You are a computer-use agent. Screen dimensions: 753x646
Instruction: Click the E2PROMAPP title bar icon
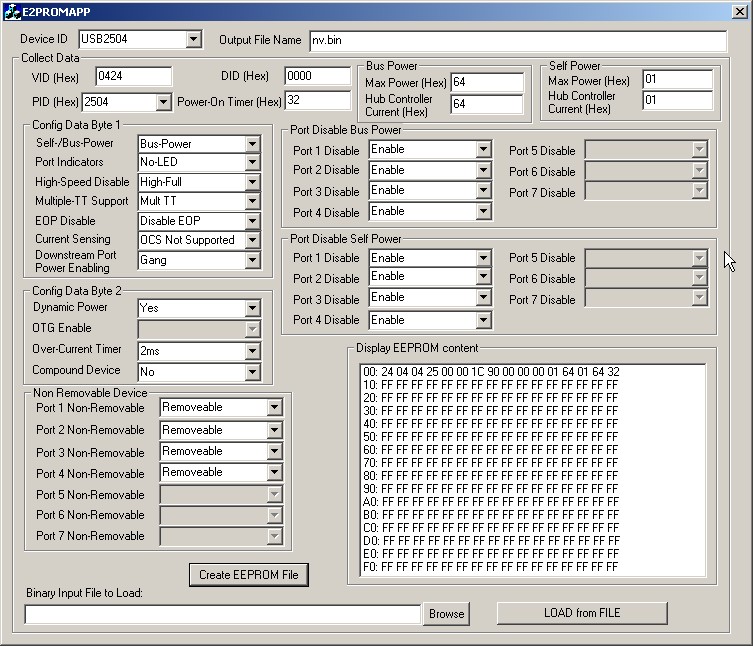12,12
